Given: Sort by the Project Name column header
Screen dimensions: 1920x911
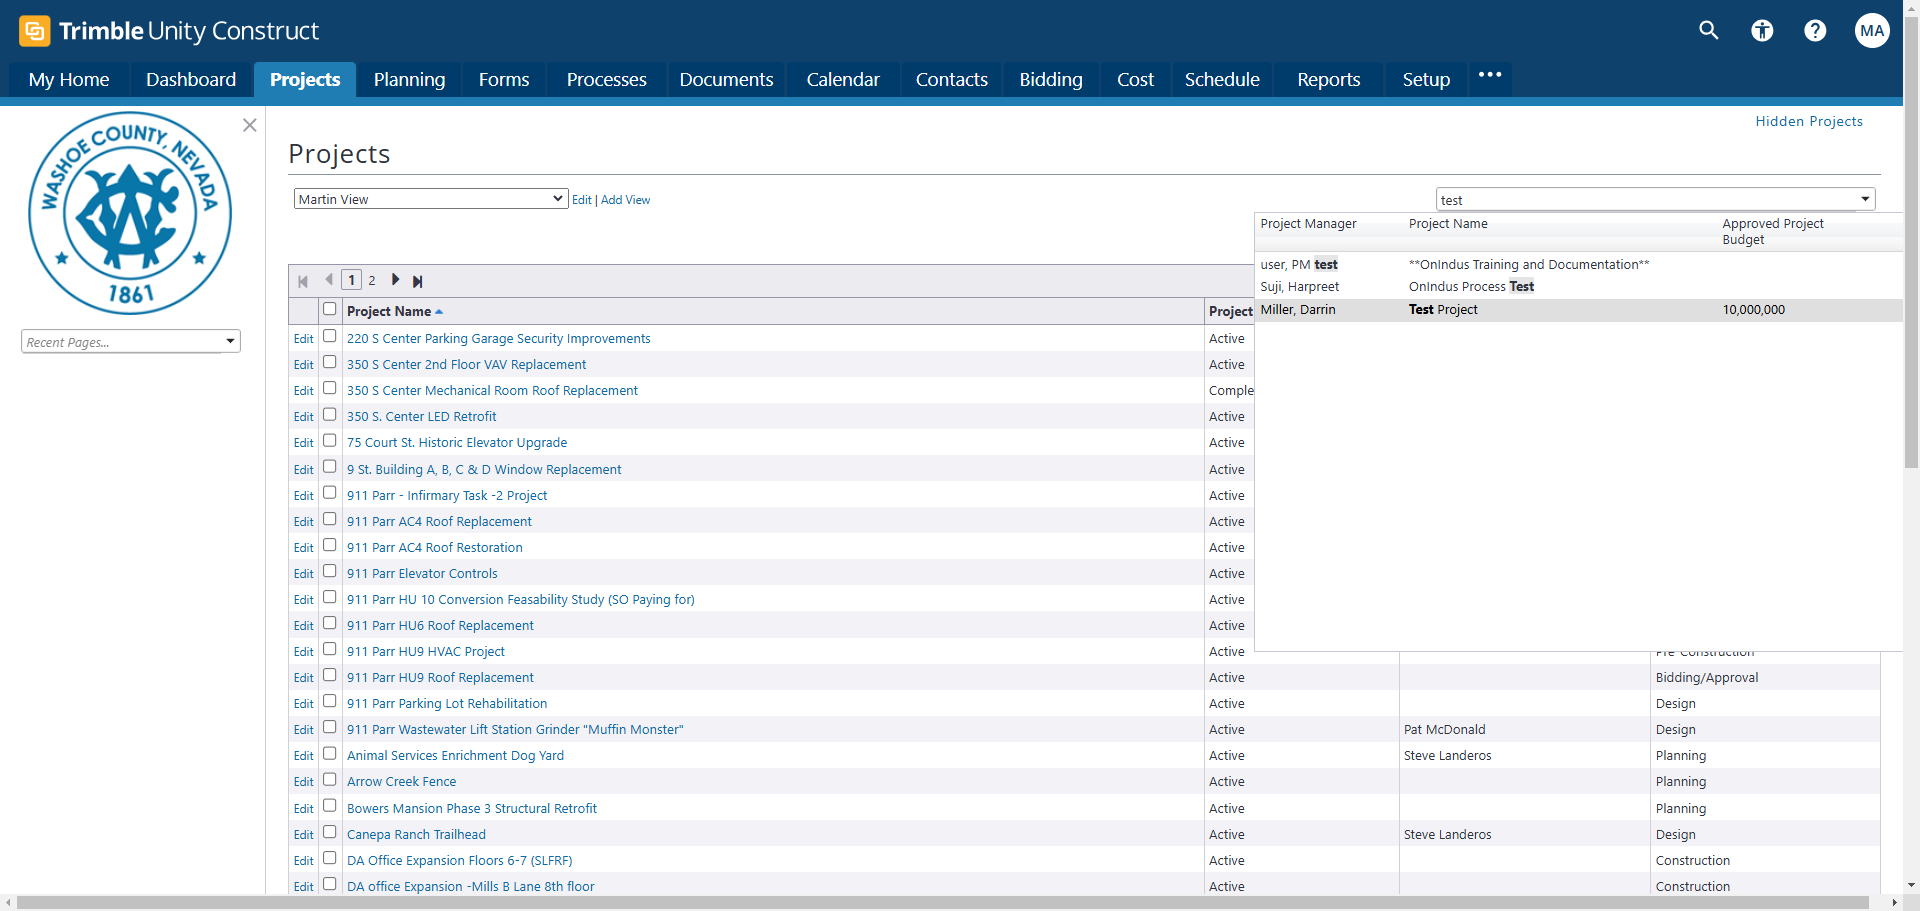Looking at the screenshot, I should pos(389,312).
